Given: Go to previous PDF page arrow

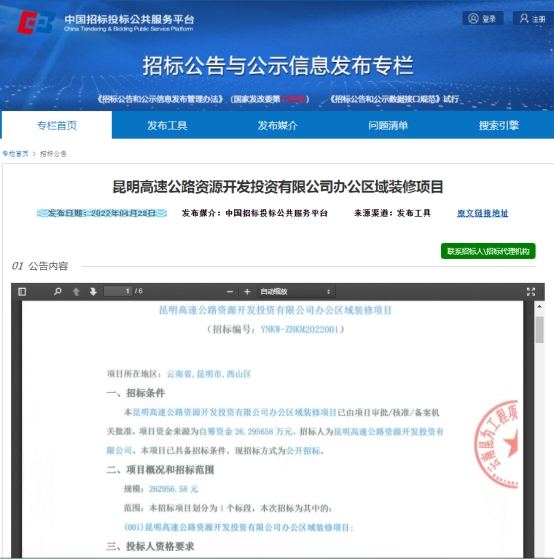Looking at the screenshot, I should (x=76, y=292).
